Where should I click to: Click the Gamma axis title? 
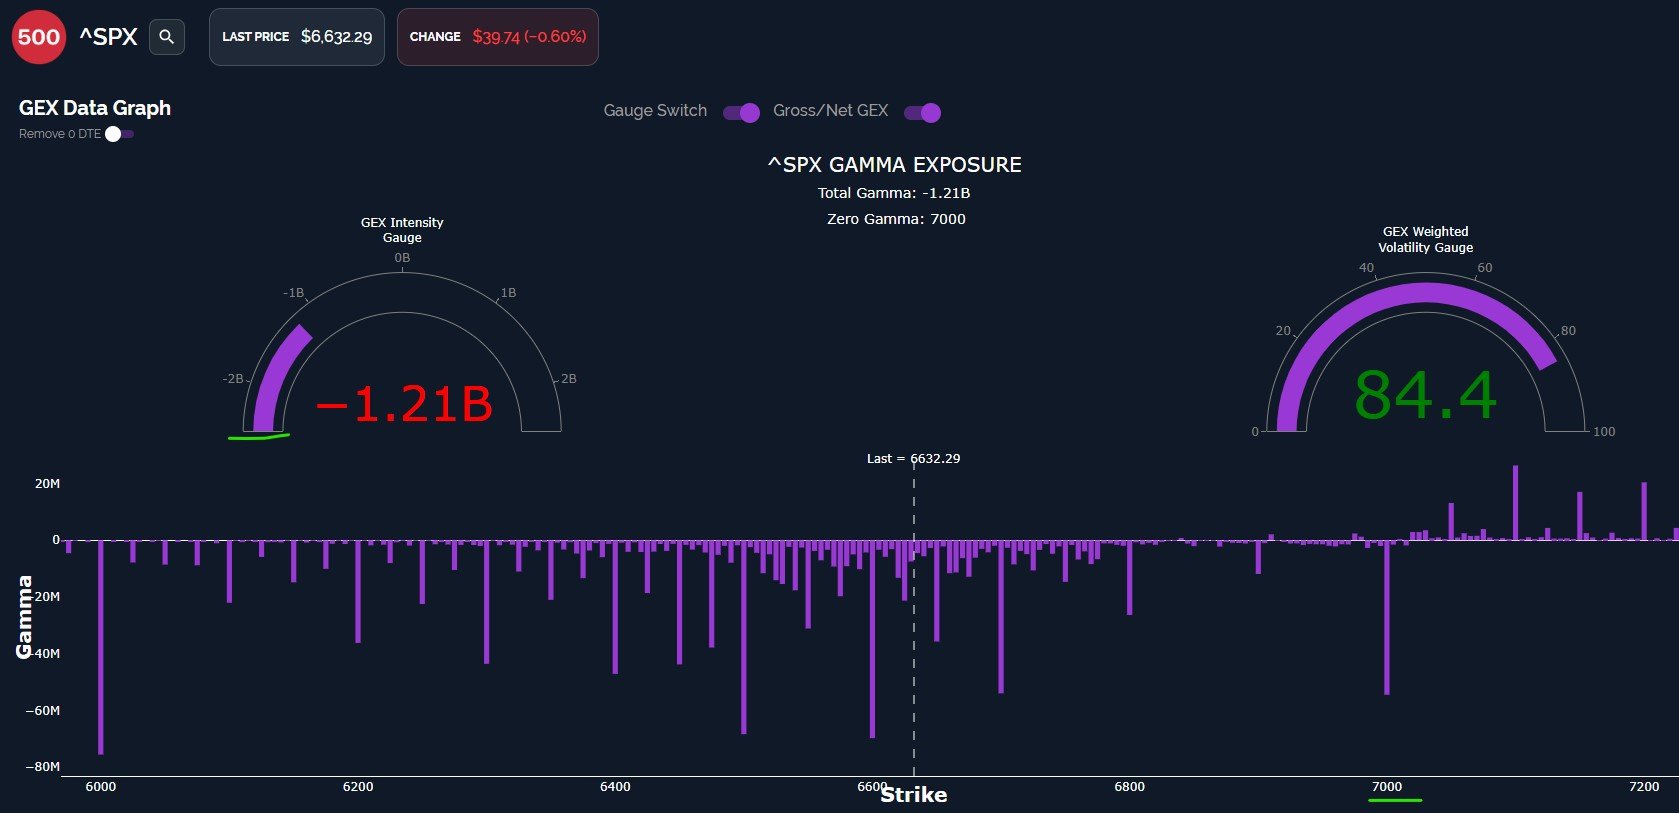click(x=24, y=617)
